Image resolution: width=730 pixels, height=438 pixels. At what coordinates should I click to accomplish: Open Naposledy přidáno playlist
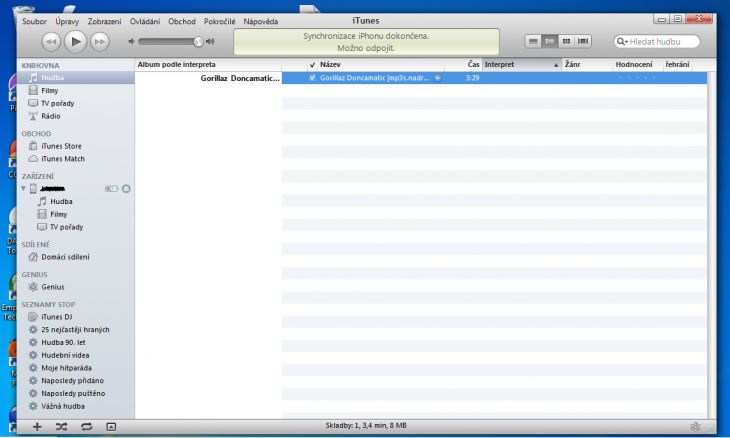76,381
